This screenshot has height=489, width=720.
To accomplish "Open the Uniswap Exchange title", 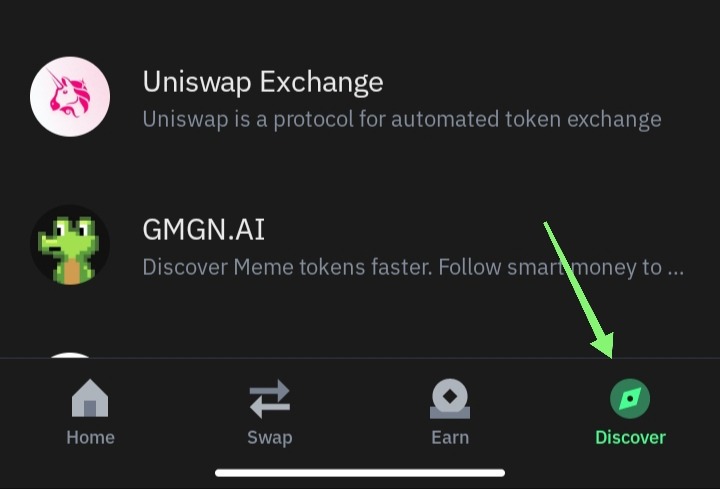I will [263, 83].
